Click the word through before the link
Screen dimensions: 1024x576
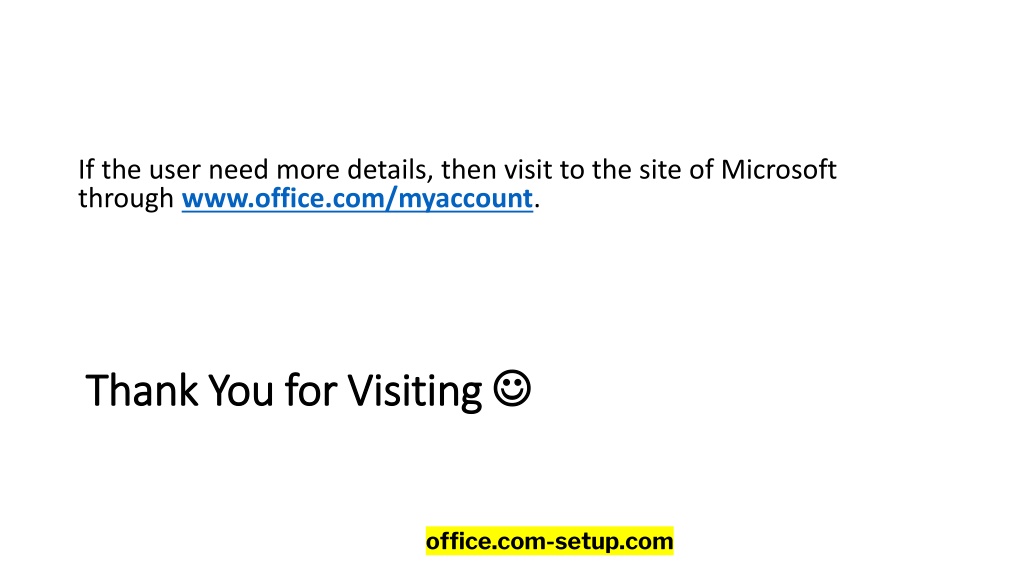[126, 199]
